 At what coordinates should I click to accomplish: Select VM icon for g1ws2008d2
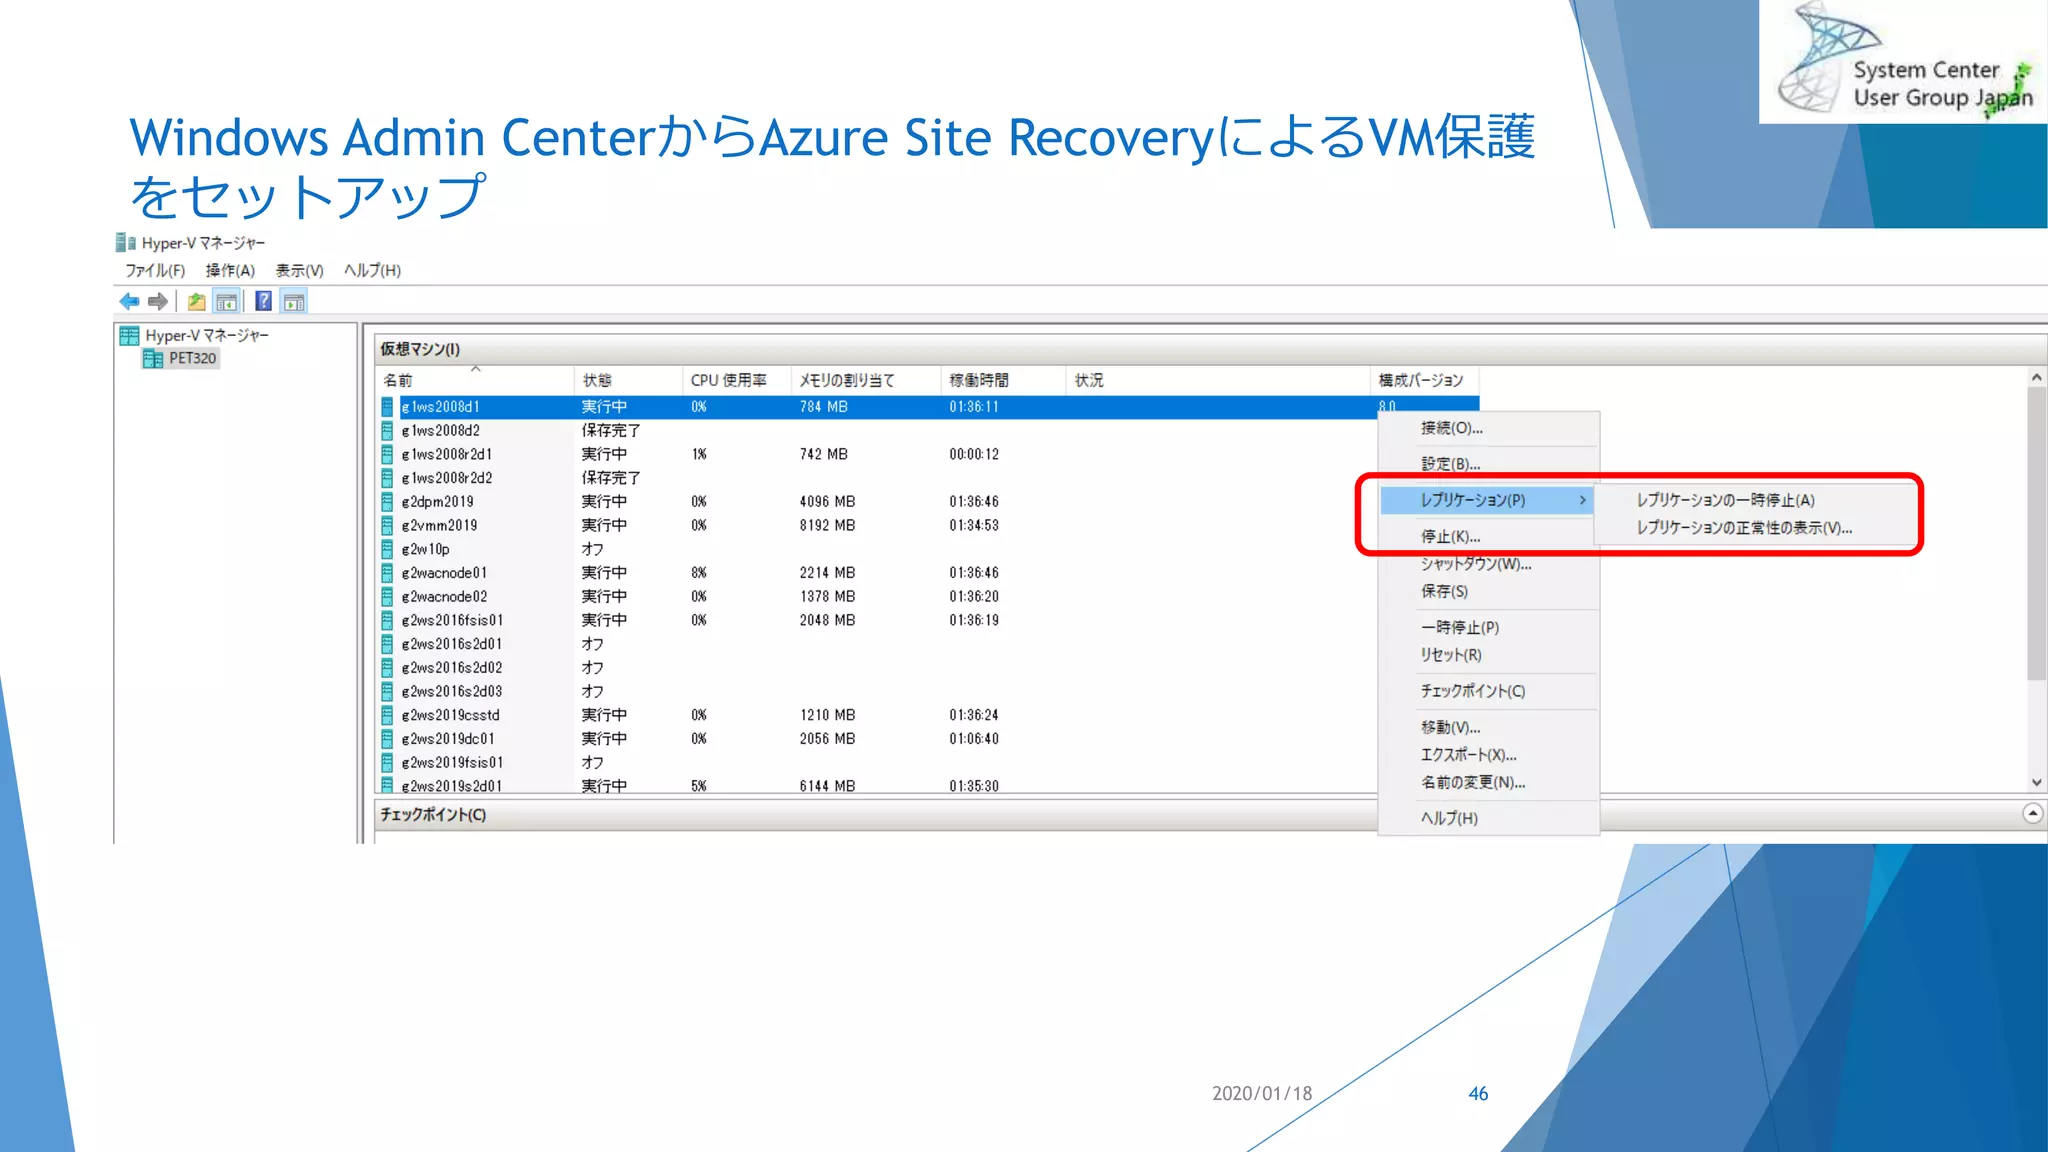tap(387, 431)
